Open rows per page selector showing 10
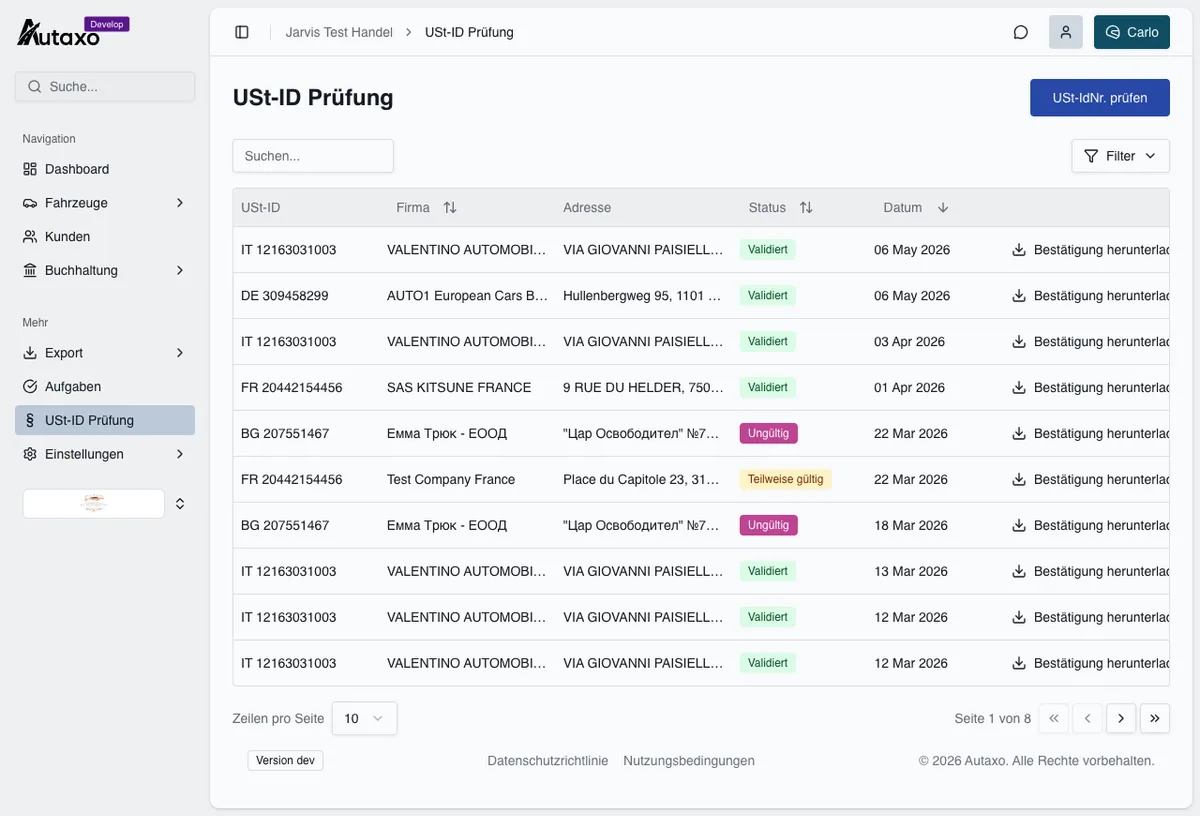1200x816 pixels. [364, 718]
